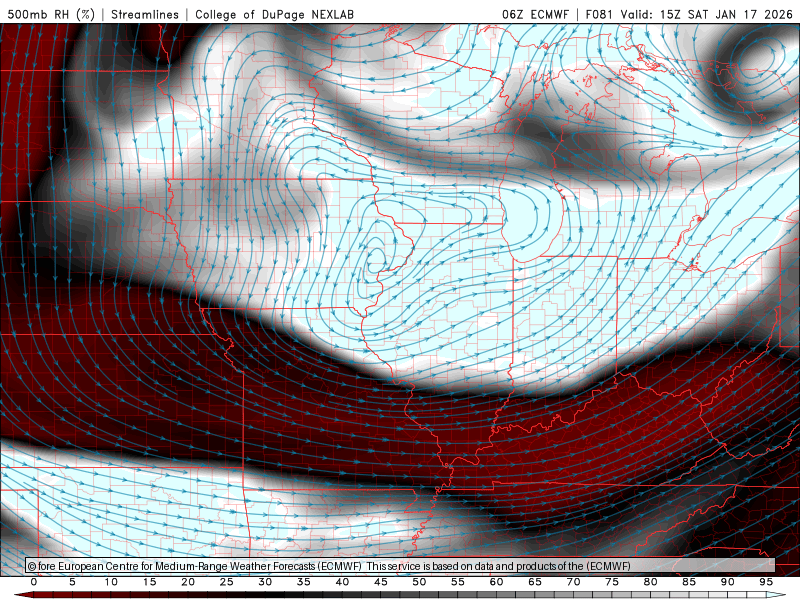Screen dimensions: 800x600
Task: Click the "25" label on the color scale
Action: pos(227,582)
